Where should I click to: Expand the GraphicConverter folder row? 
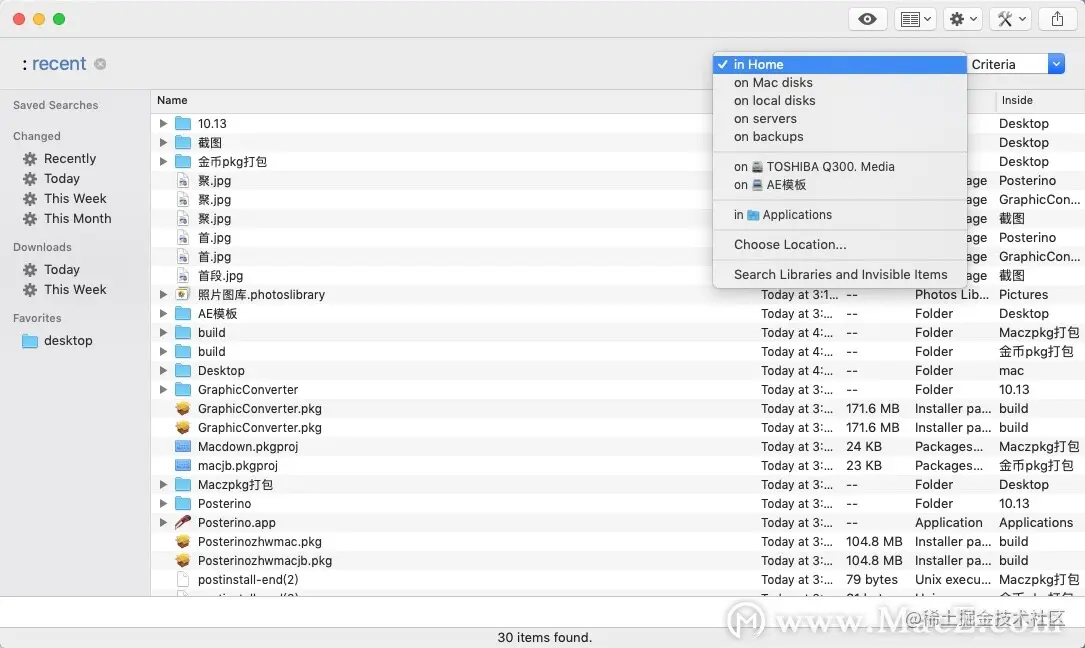(163, 390)
